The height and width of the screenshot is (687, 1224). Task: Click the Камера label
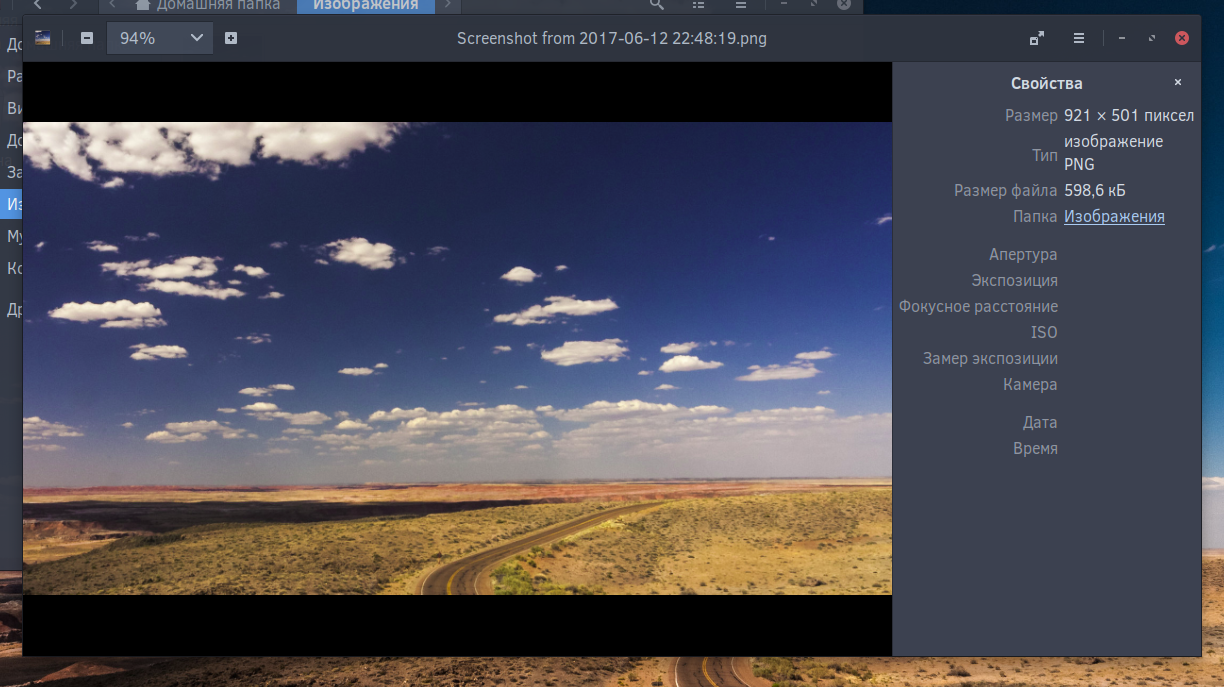click(x=1030, y=384)
